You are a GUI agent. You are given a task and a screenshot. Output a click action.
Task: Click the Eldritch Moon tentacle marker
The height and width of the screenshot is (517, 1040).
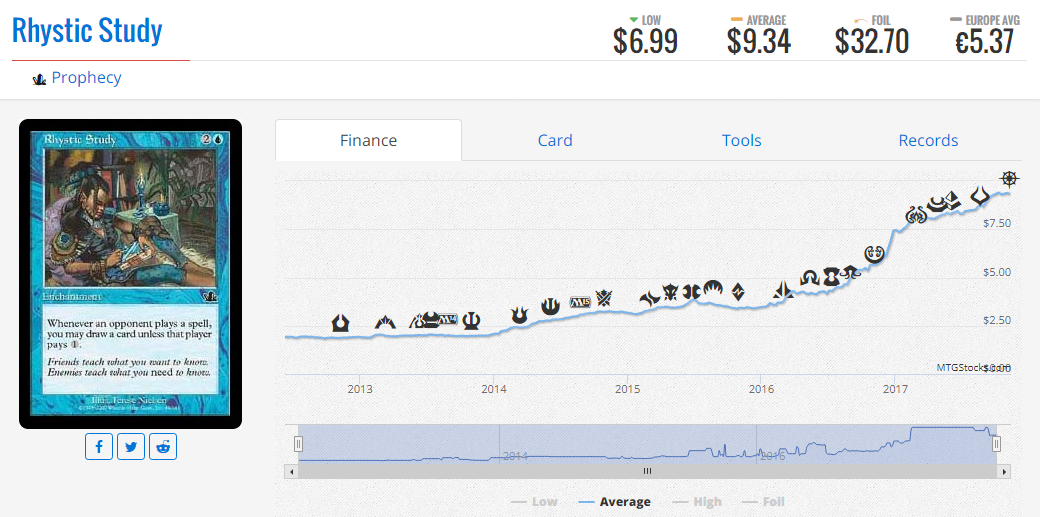851,271
